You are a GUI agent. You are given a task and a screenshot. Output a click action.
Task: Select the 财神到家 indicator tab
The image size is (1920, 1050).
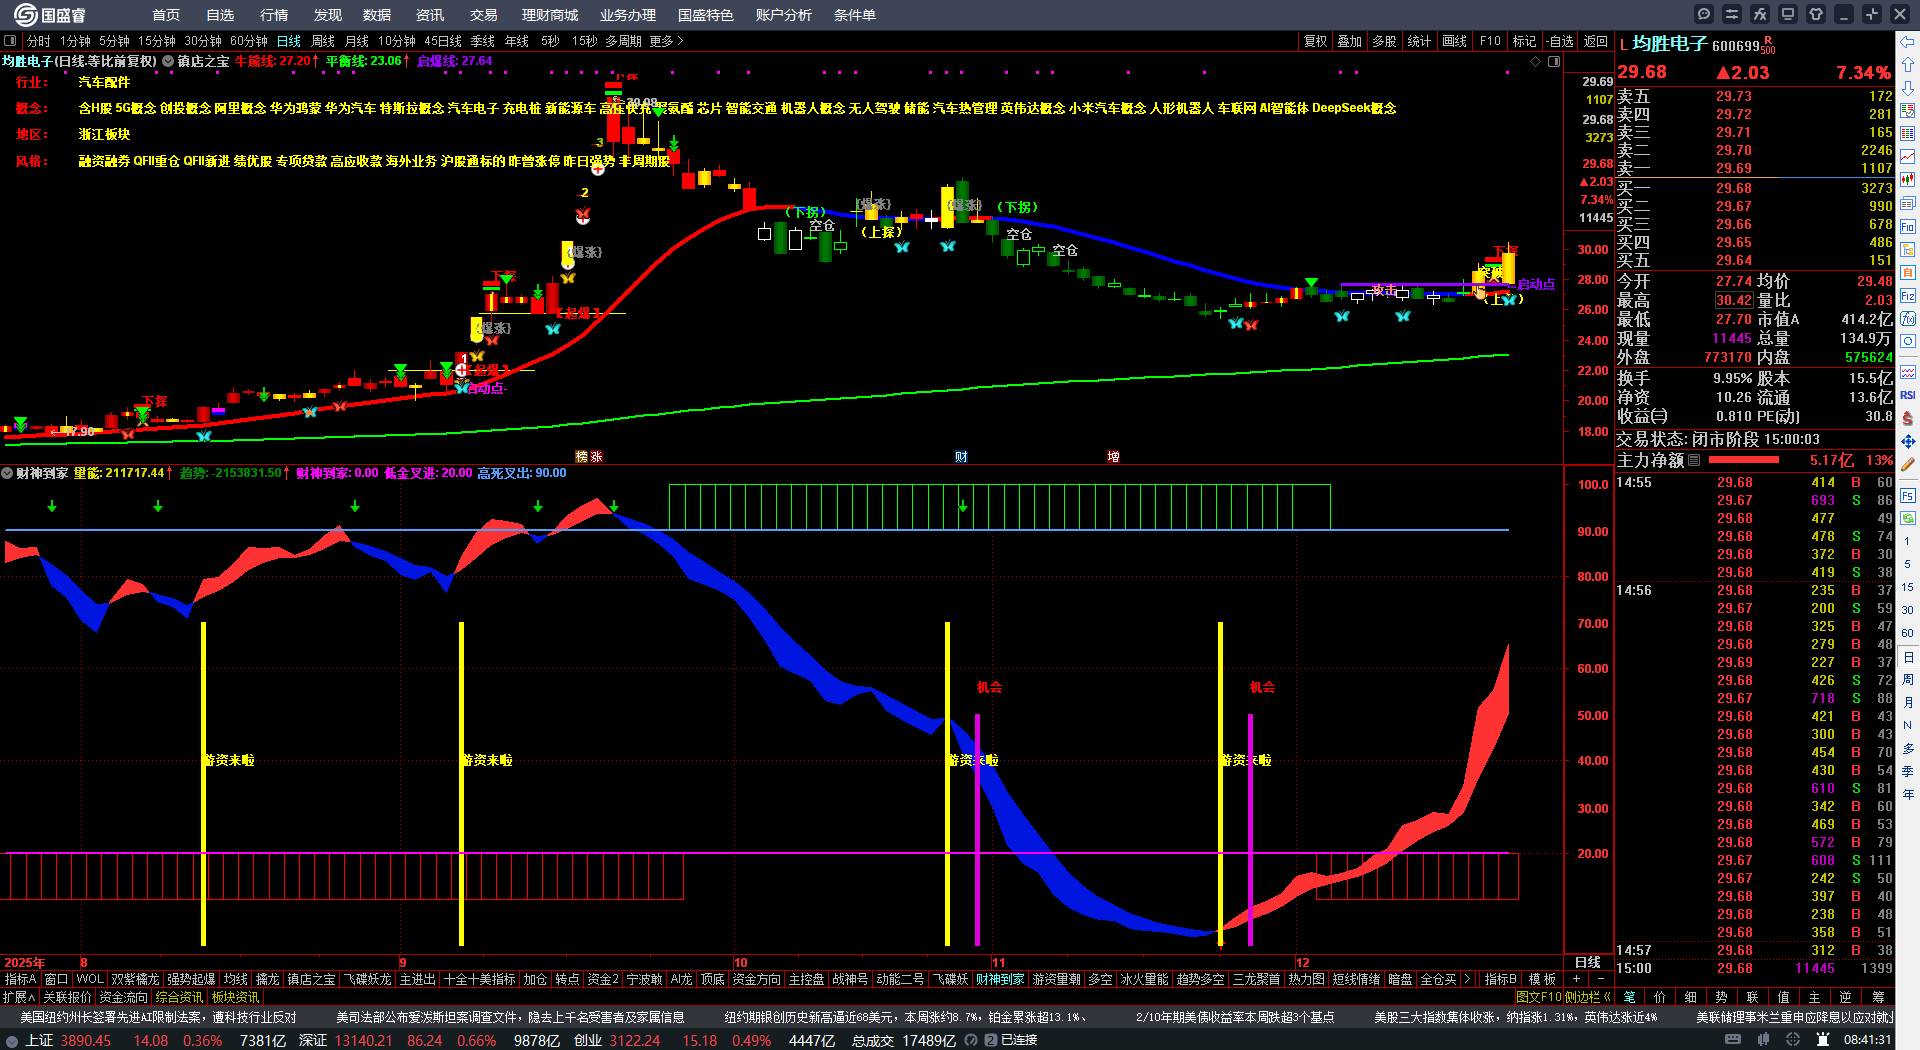click(1000, 979)
